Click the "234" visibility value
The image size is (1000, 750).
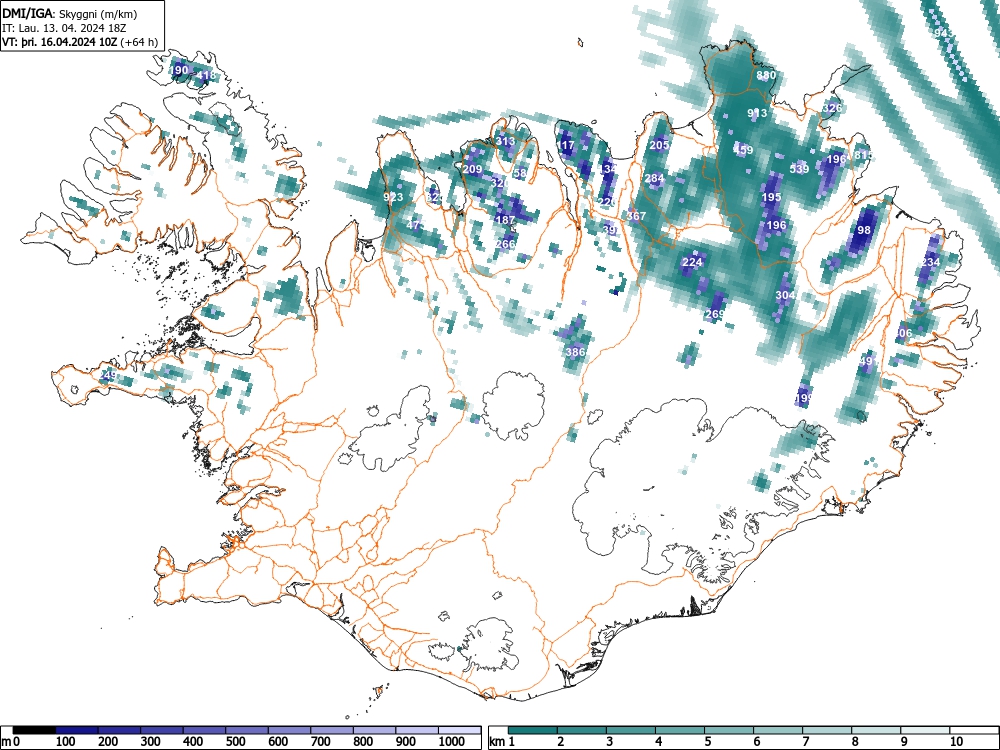pyautogui.click(x=930, y=261)
